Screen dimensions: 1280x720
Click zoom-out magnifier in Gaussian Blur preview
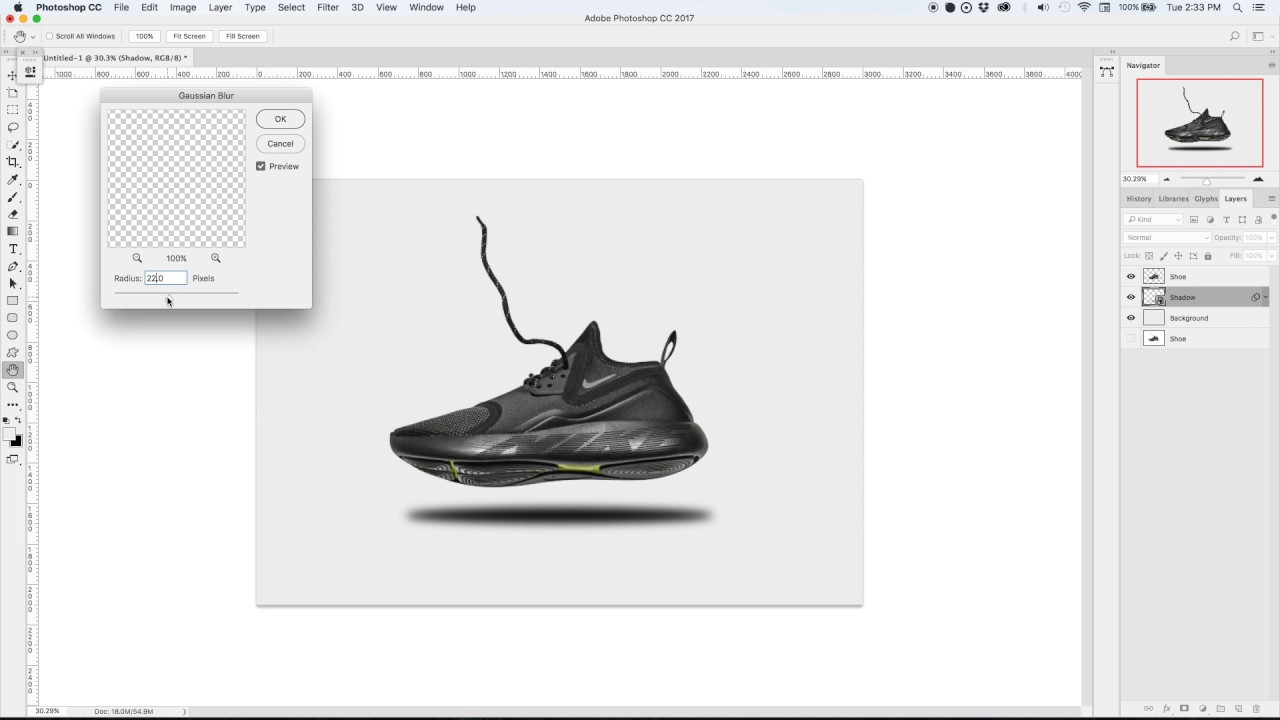(137, 258)
